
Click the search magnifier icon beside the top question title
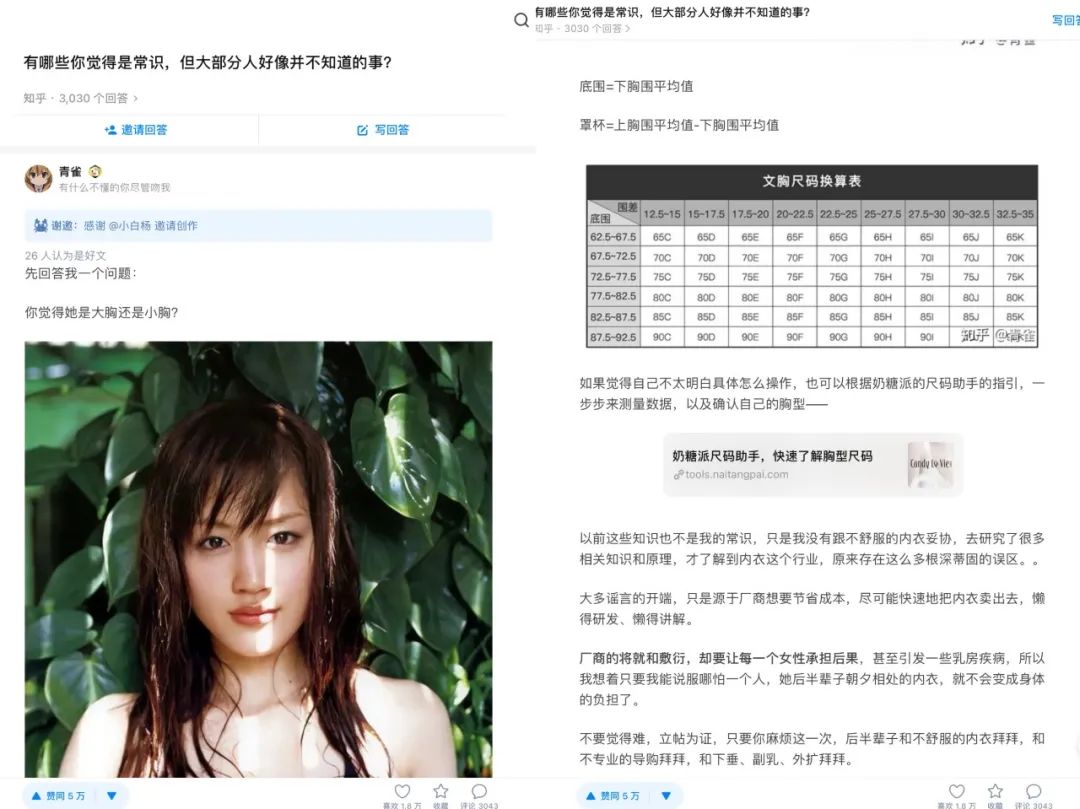521,20
